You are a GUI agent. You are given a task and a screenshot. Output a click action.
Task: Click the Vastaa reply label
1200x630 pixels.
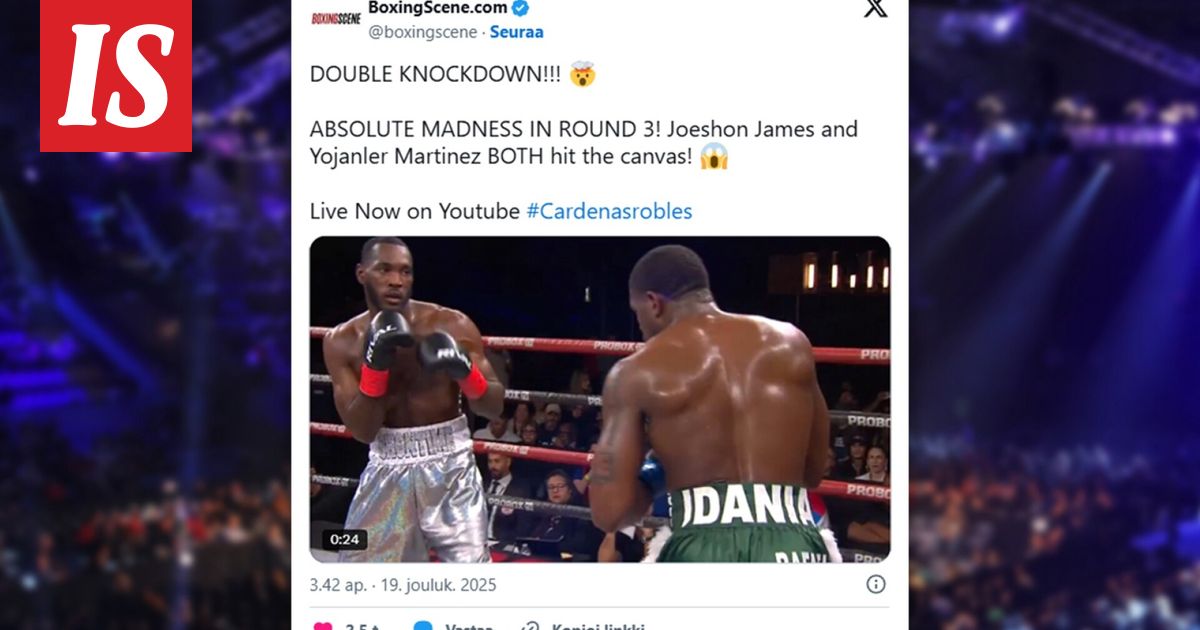pyautogui.click(x=468, y=627)
